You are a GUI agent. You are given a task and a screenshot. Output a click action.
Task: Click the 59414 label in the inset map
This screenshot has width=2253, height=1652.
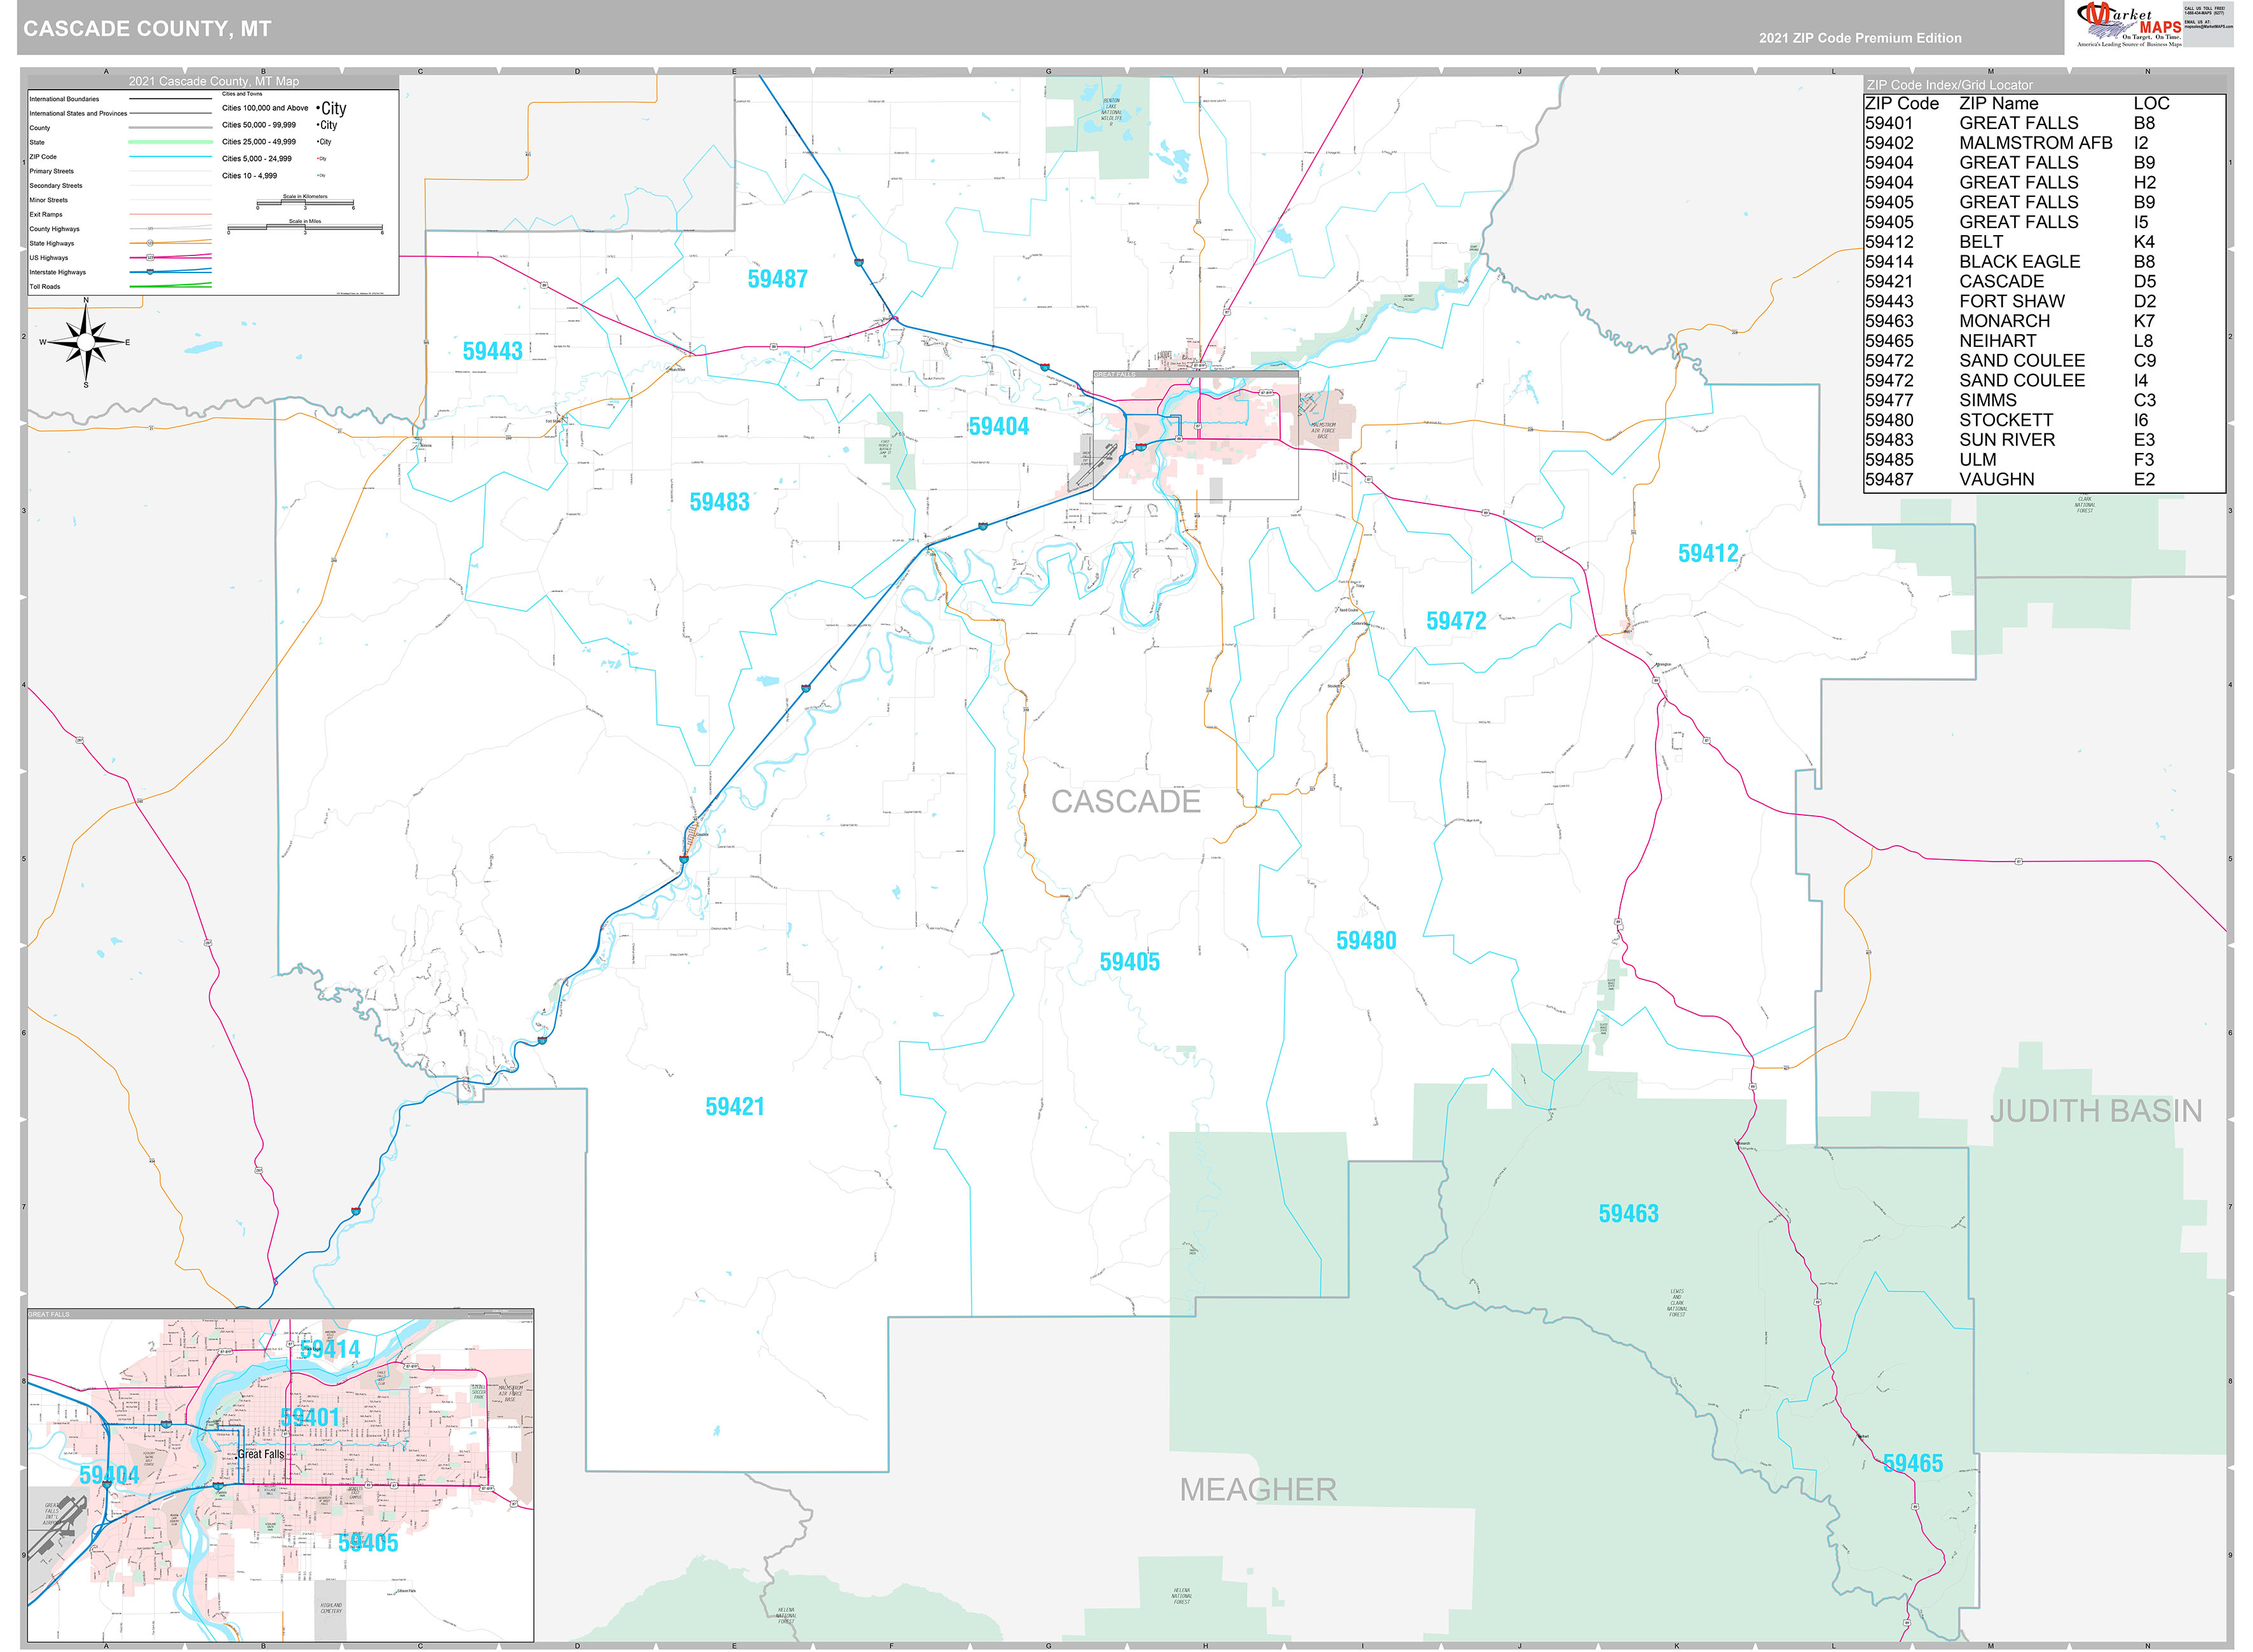pos(330,1350)
